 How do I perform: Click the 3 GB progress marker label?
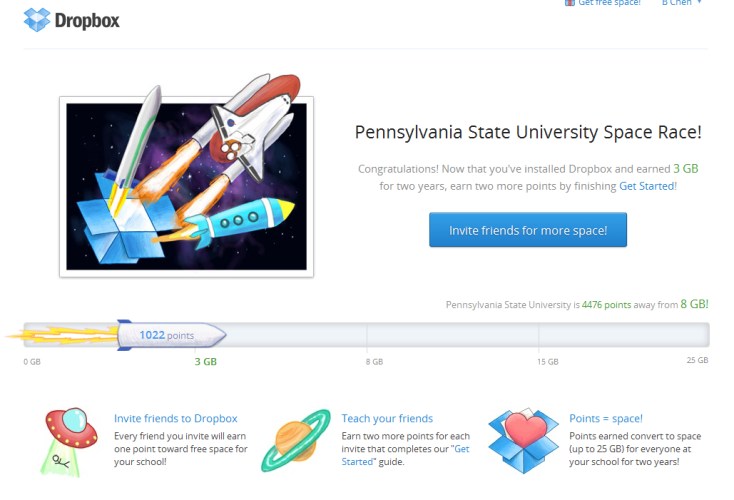[206, 361]
